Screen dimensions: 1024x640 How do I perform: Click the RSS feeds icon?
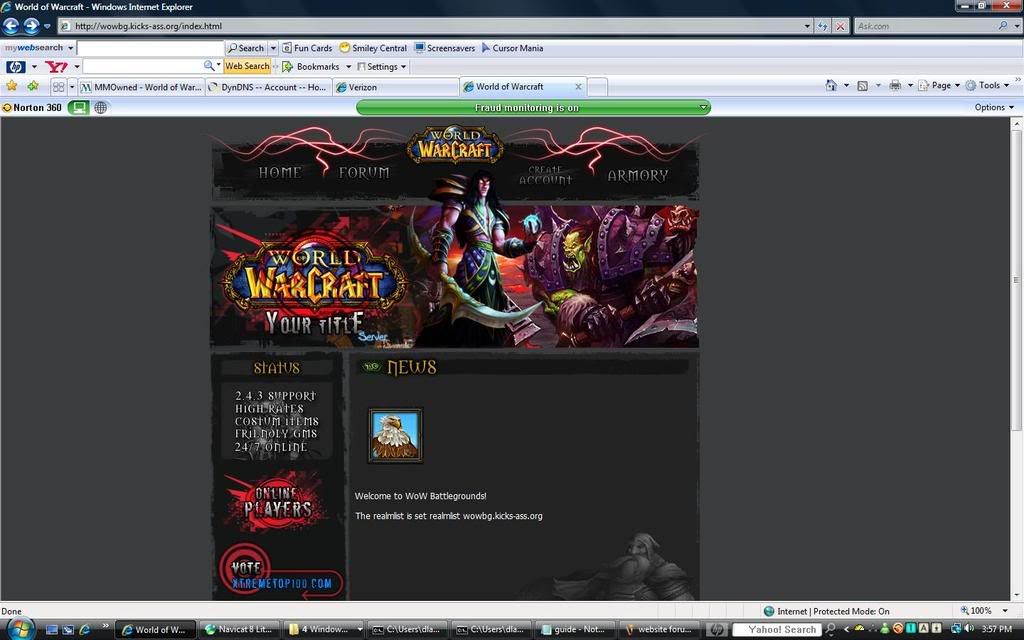point(862,86)
